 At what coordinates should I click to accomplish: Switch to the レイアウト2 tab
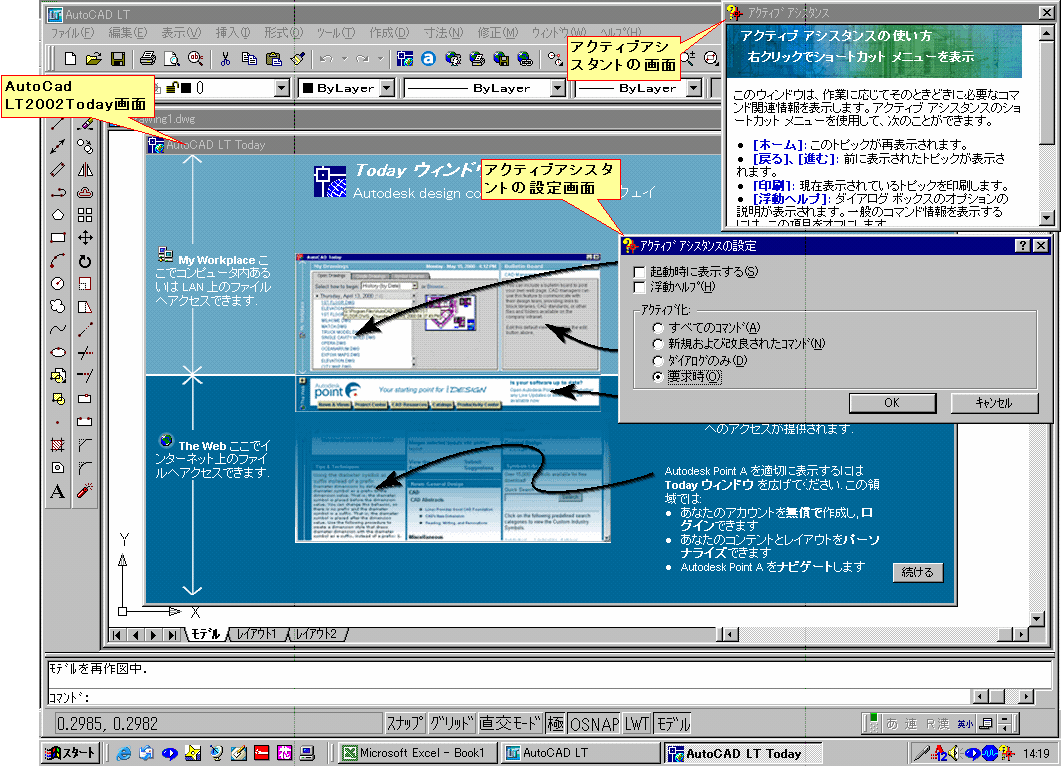pyautogui.click(x=316, y=634)
